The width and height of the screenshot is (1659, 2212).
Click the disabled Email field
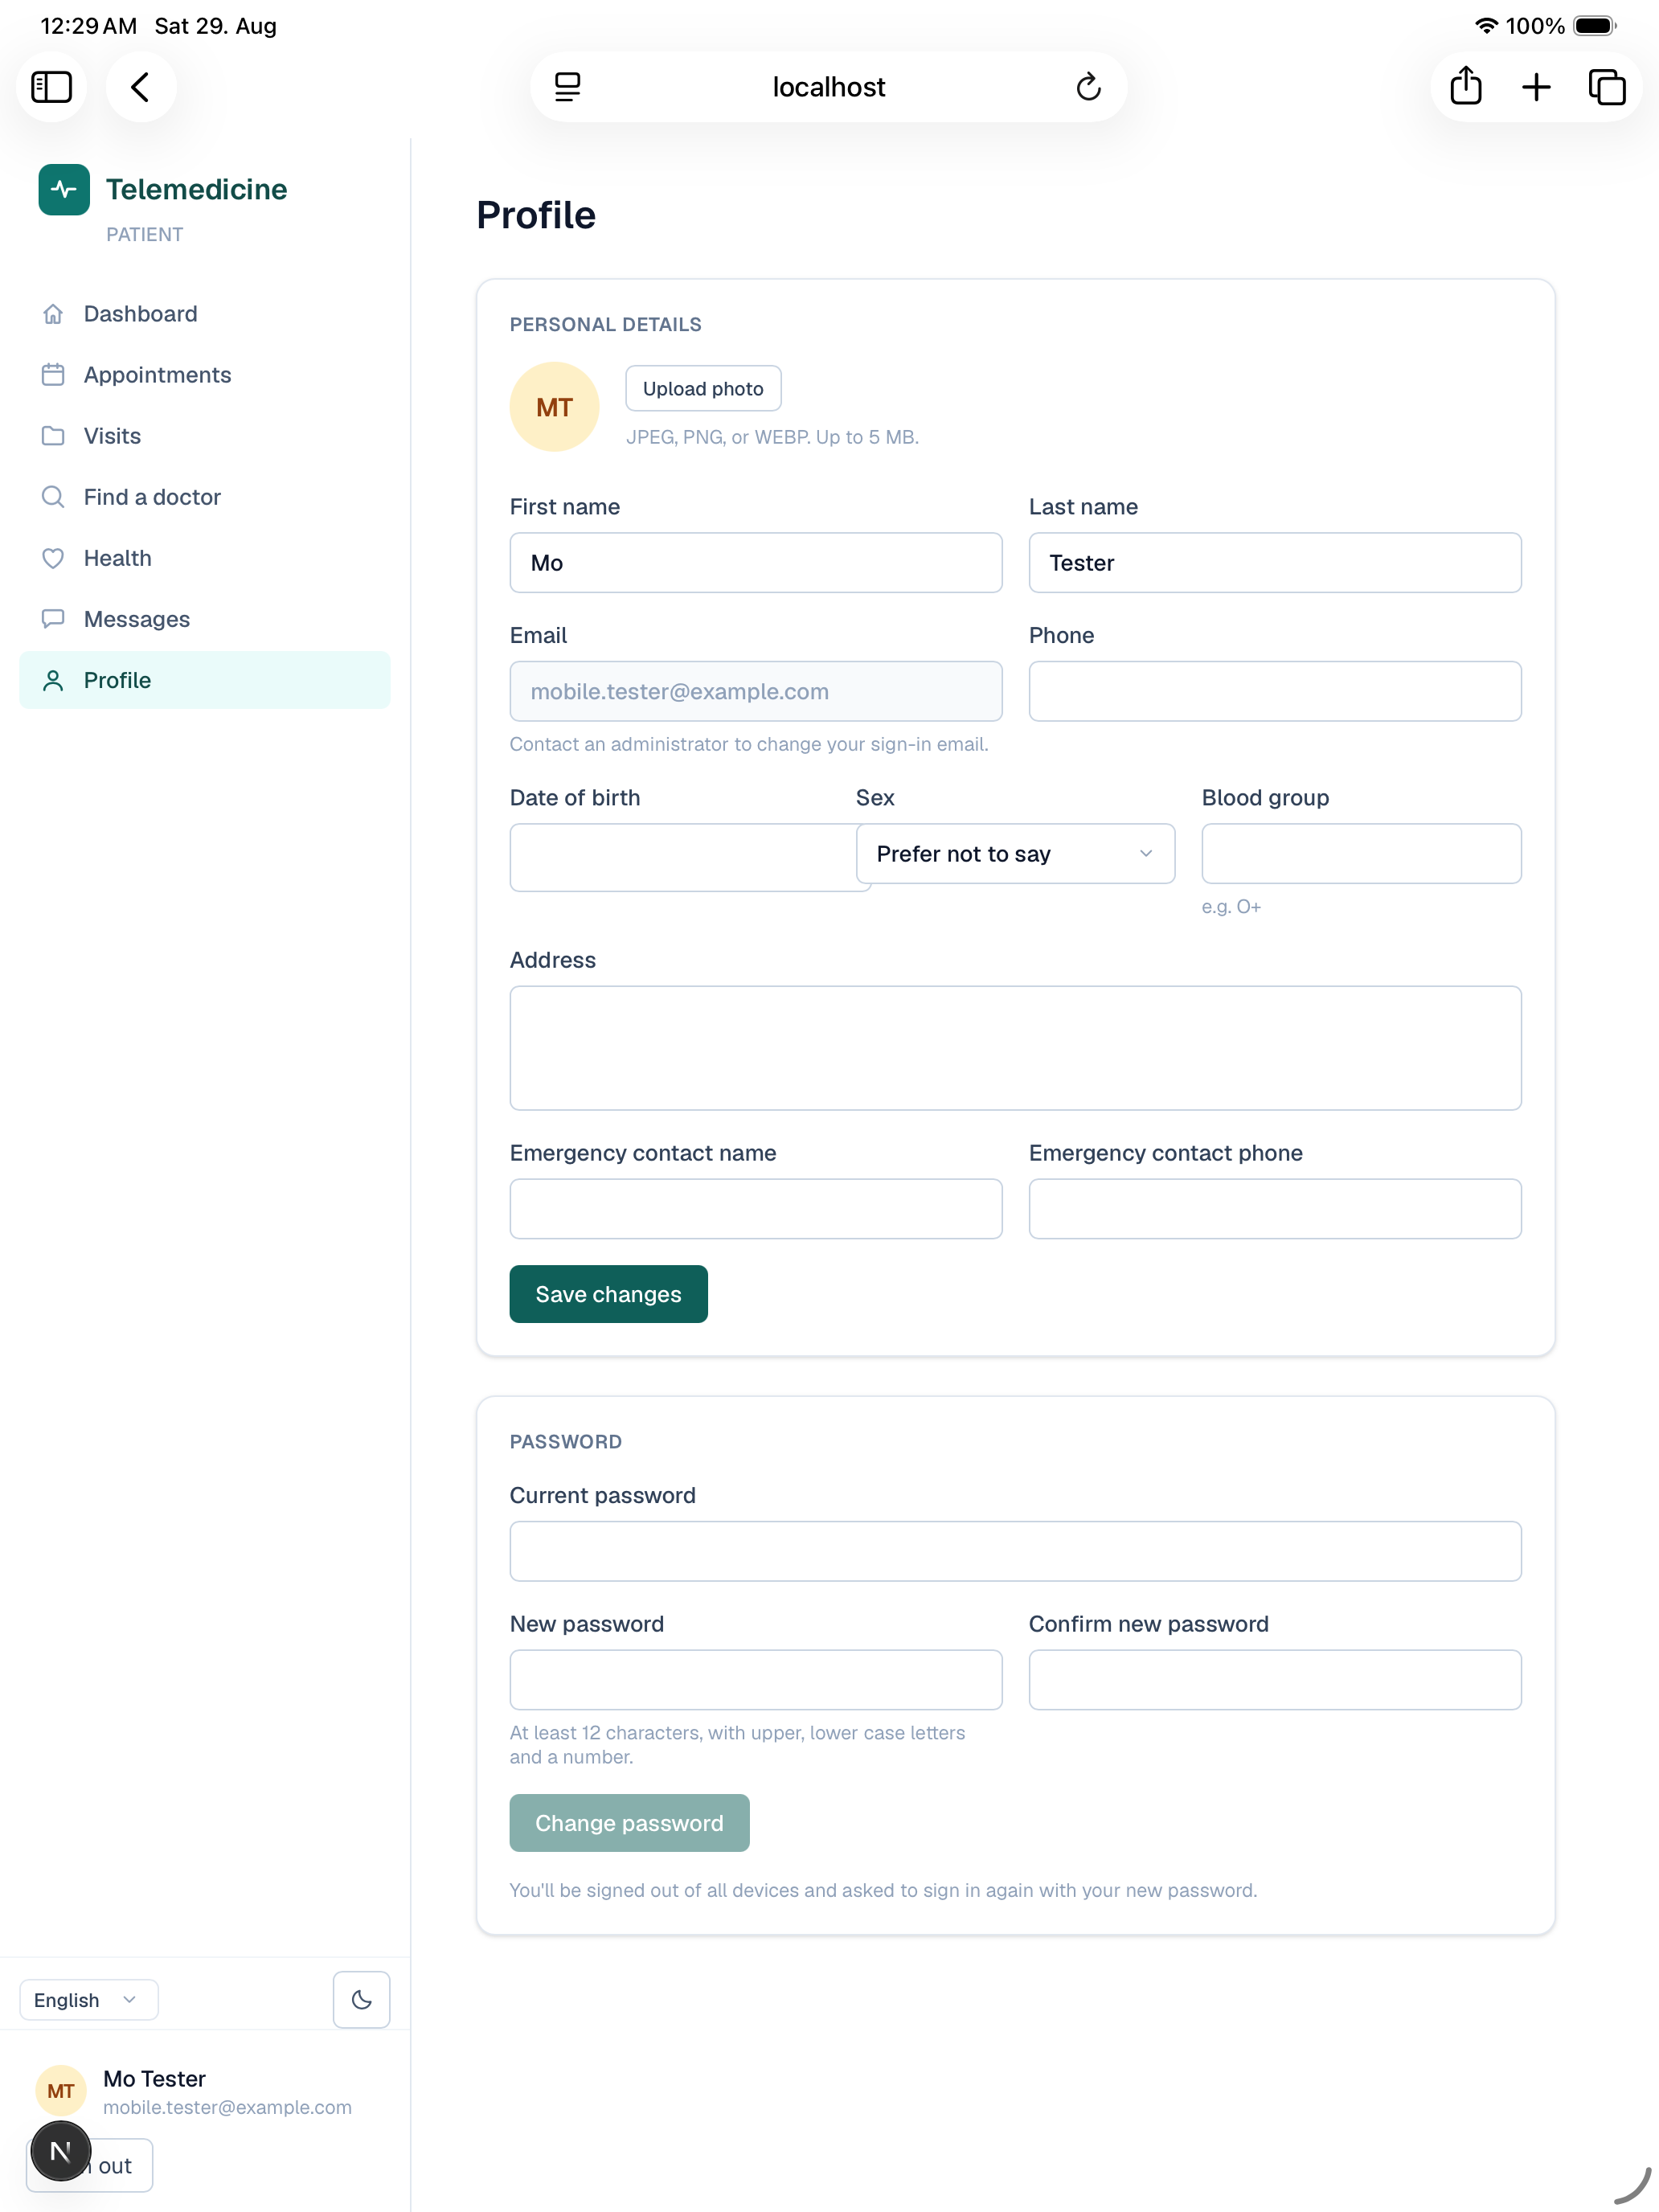coord(755,691)
